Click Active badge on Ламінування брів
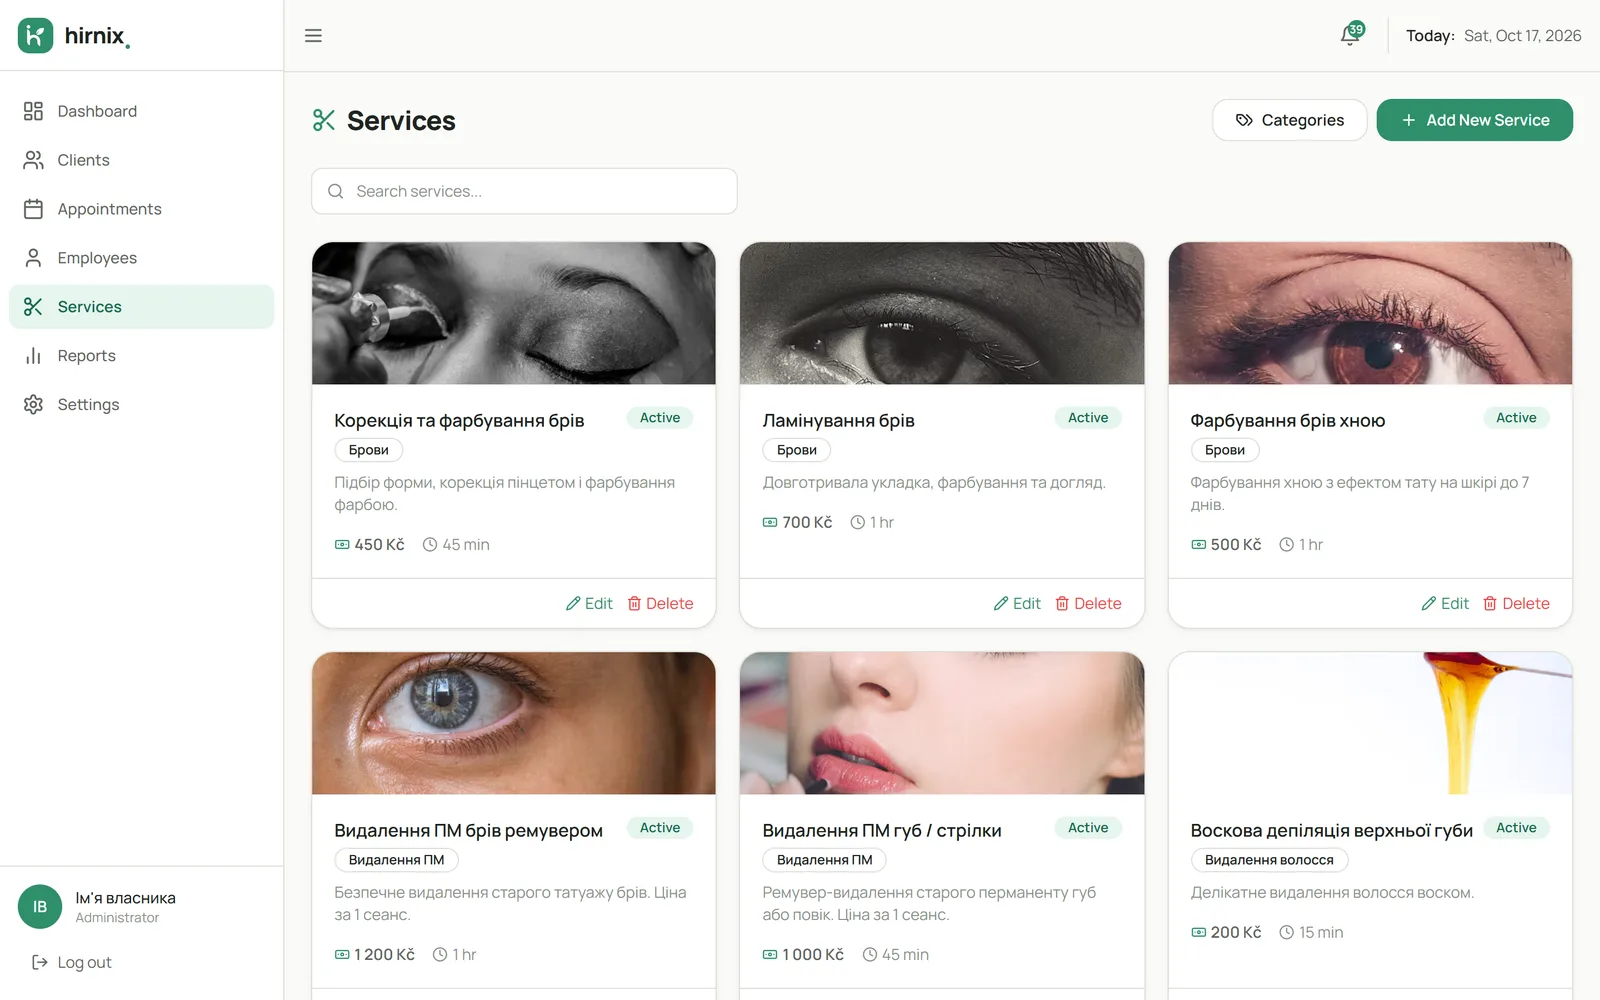 [1088, 418]
